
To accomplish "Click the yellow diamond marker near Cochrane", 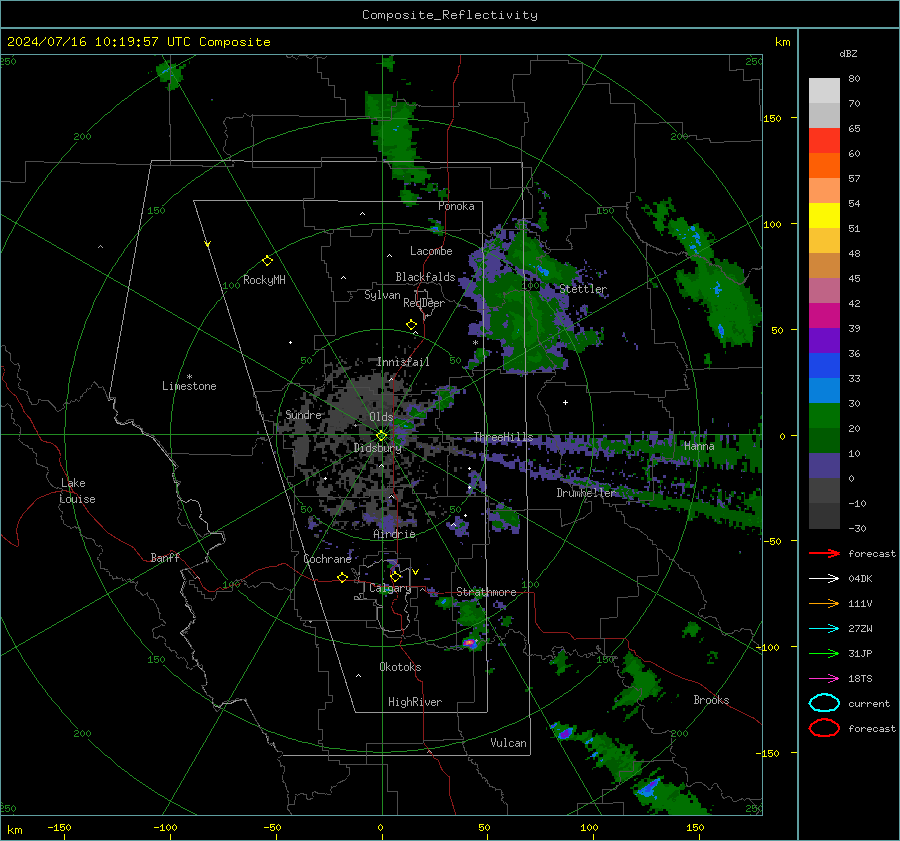I will click(342, 577).
